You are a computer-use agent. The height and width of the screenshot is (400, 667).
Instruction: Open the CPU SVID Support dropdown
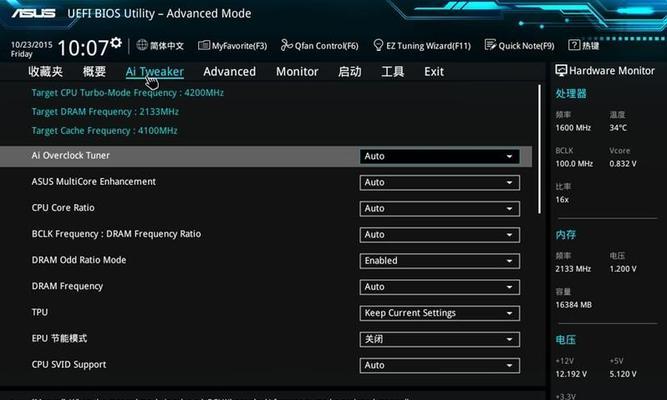439,366
